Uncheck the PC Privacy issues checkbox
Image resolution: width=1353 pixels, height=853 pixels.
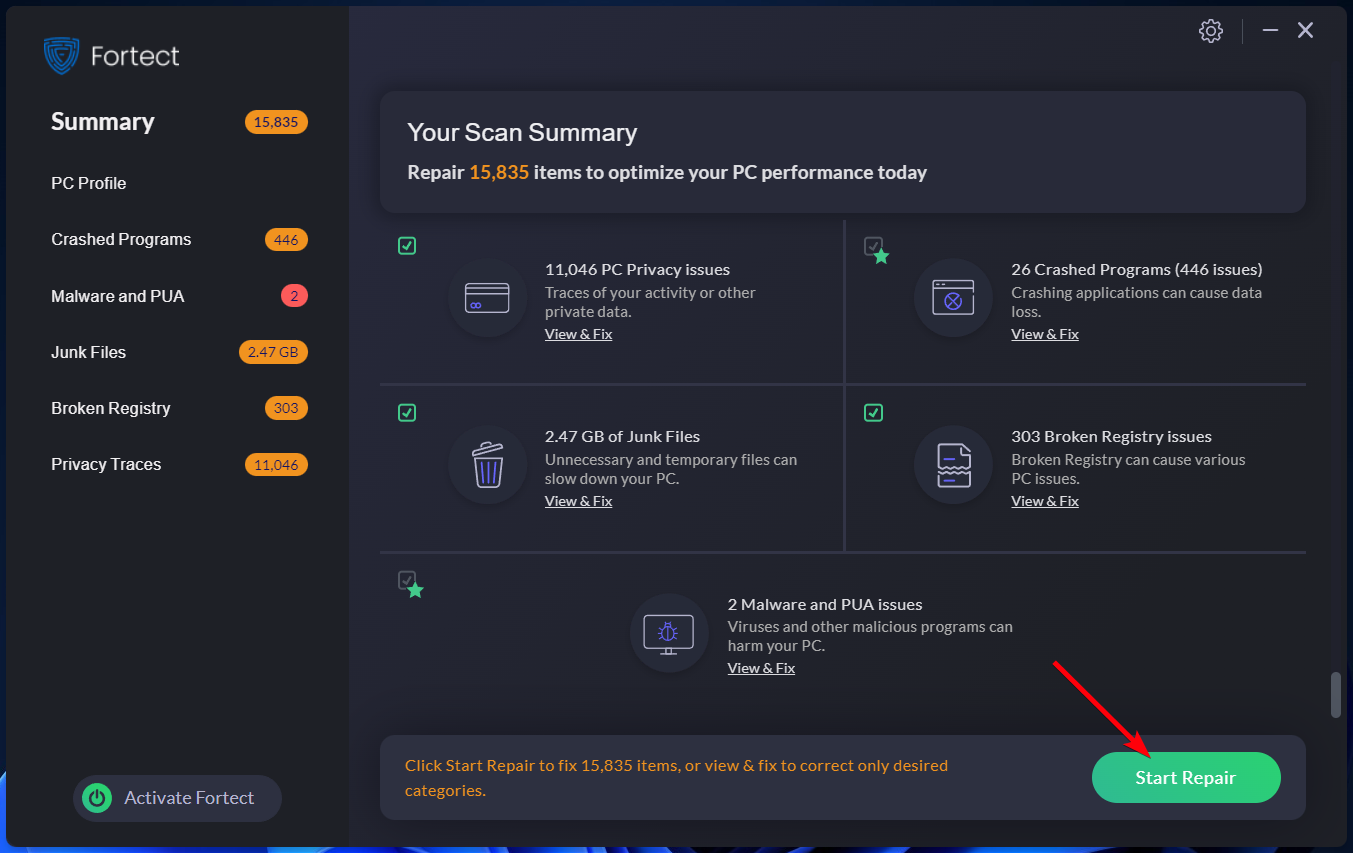coord(407,246)
